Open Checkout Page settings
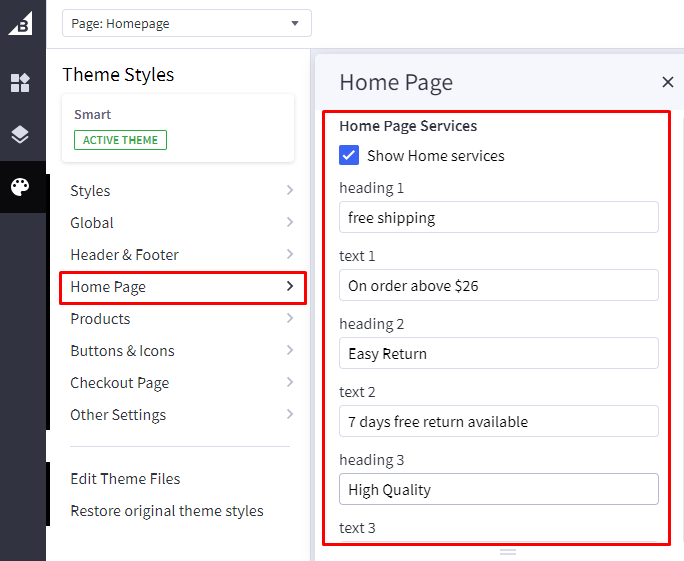 181,383
